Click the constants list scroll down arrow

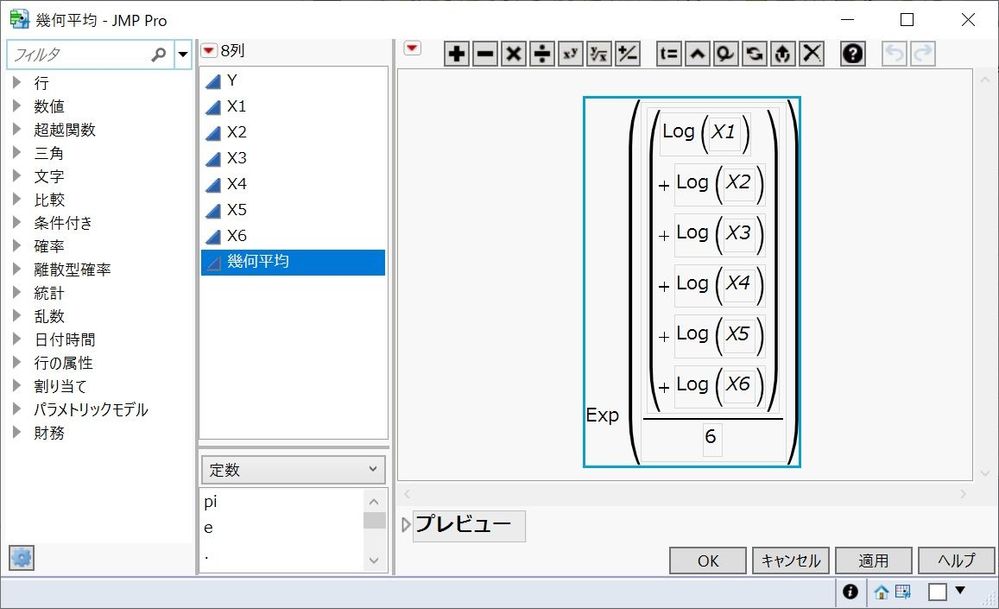(x=374, y=561)
